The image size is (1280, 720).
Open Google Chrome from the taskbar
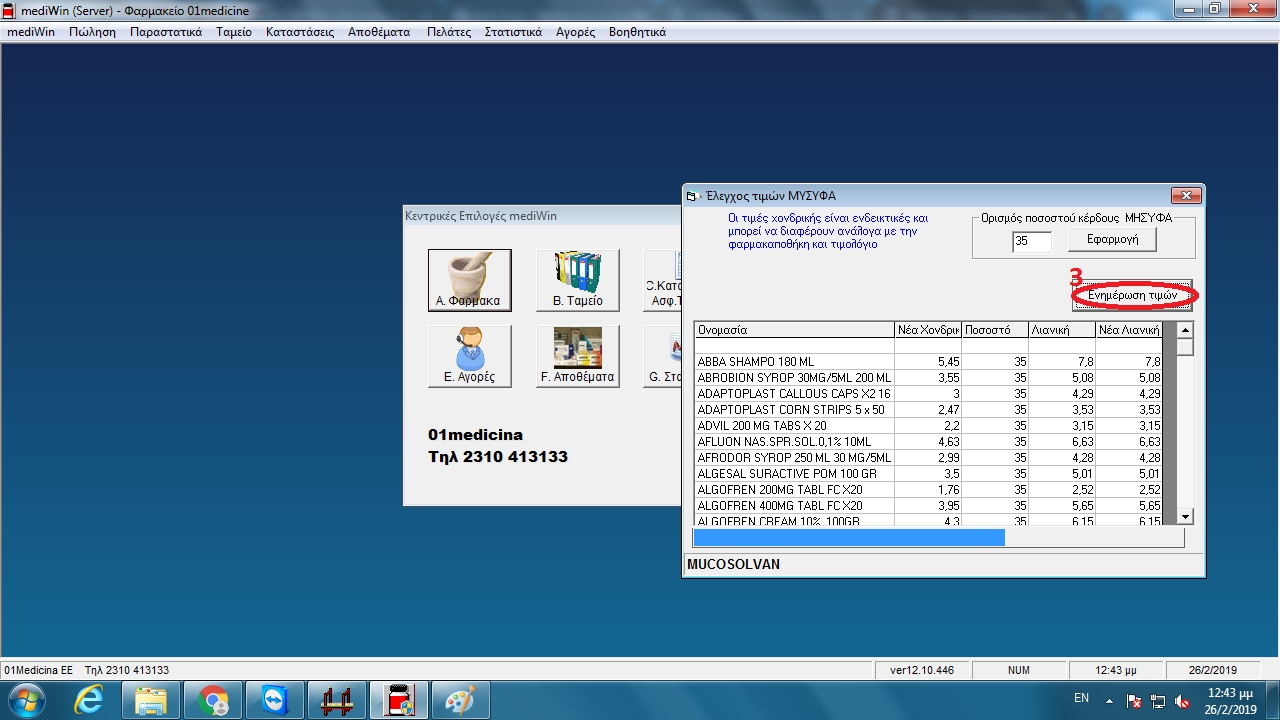pyautogui.click(x=212, y=700)
